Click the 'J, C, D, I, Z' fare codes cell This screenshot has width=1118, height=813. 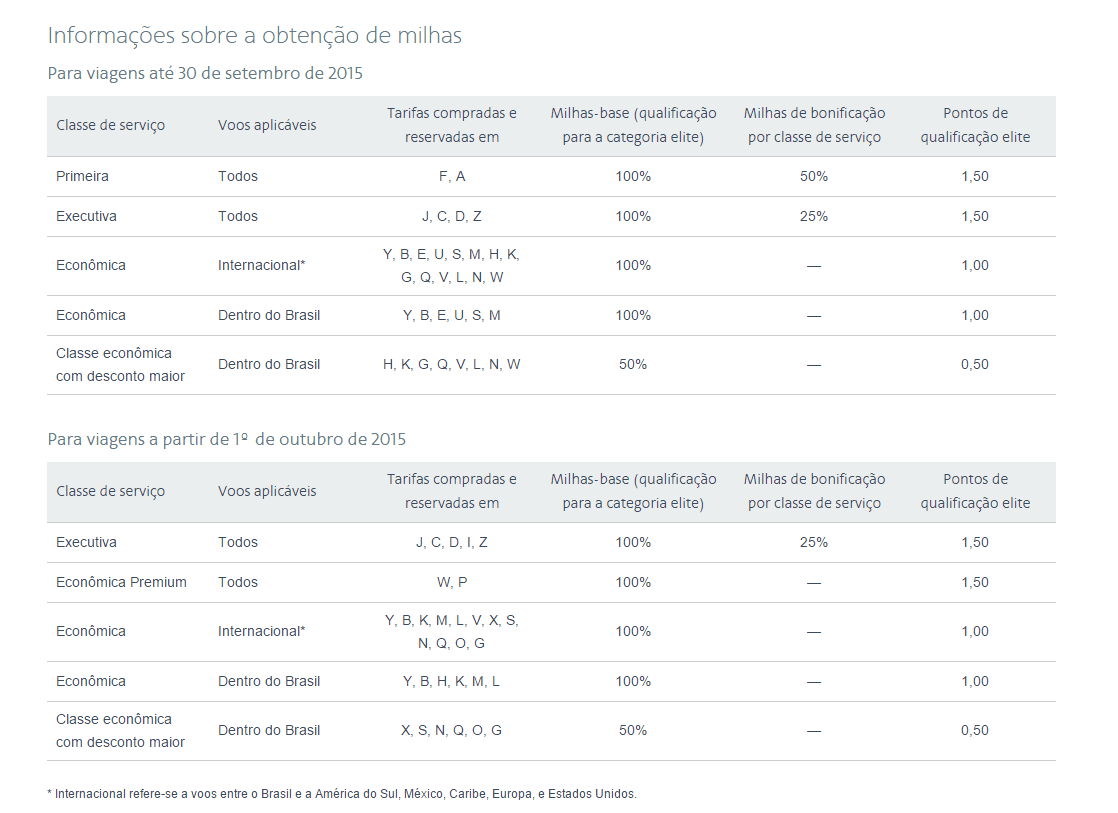(x=452, y=542)
